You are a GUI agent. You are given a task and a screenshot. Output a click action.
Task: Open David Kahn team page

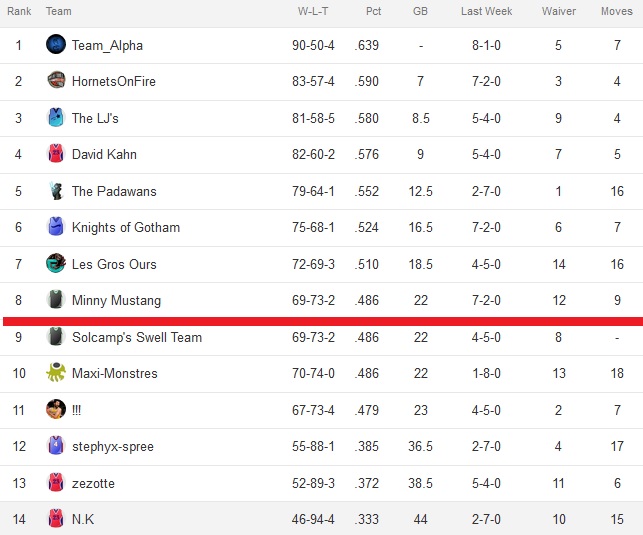pos(104,154)
